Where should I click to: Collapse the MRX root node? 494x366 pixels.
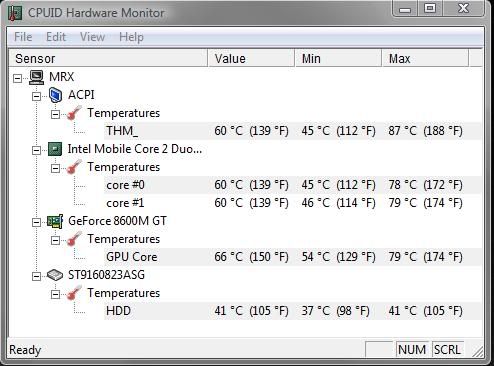click(x=17, y=78)
